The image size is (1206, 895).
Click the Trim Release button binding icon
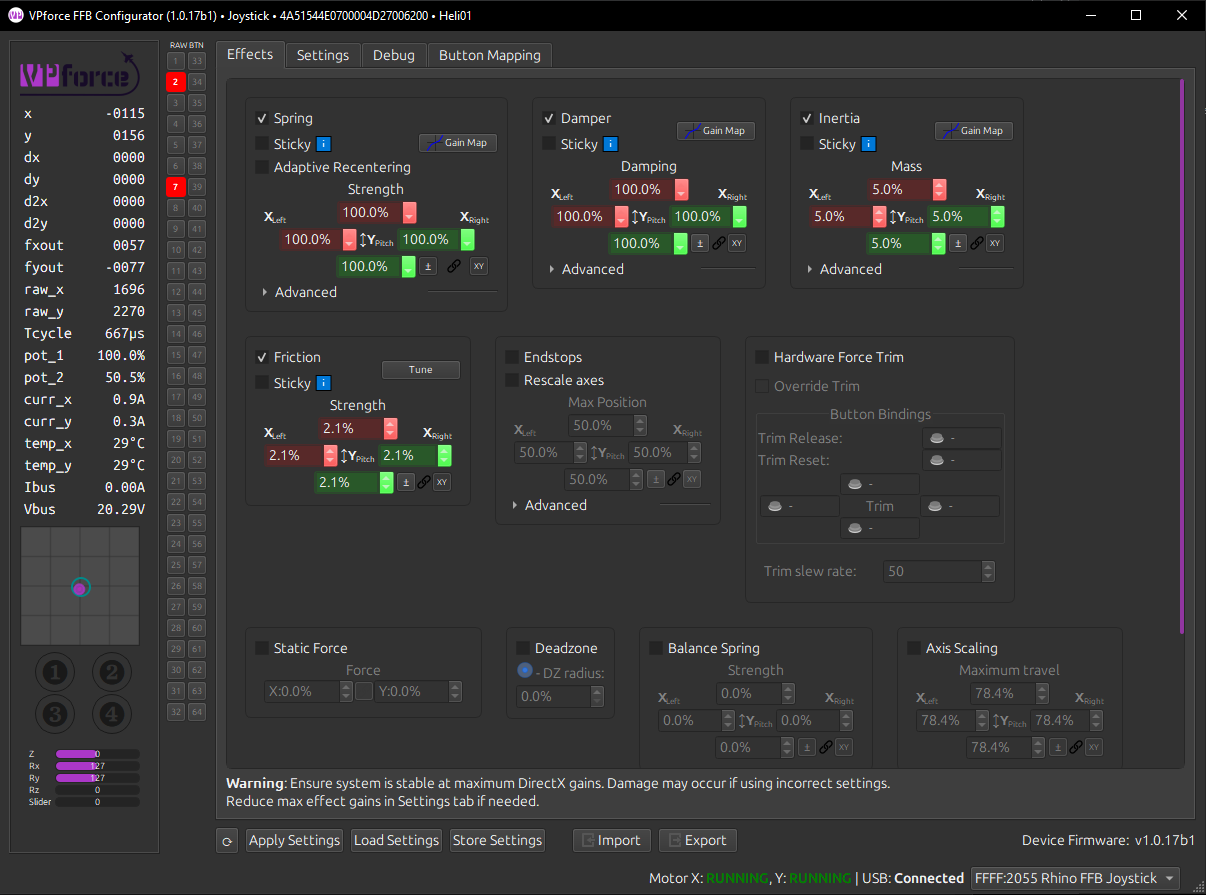[937, 438]
